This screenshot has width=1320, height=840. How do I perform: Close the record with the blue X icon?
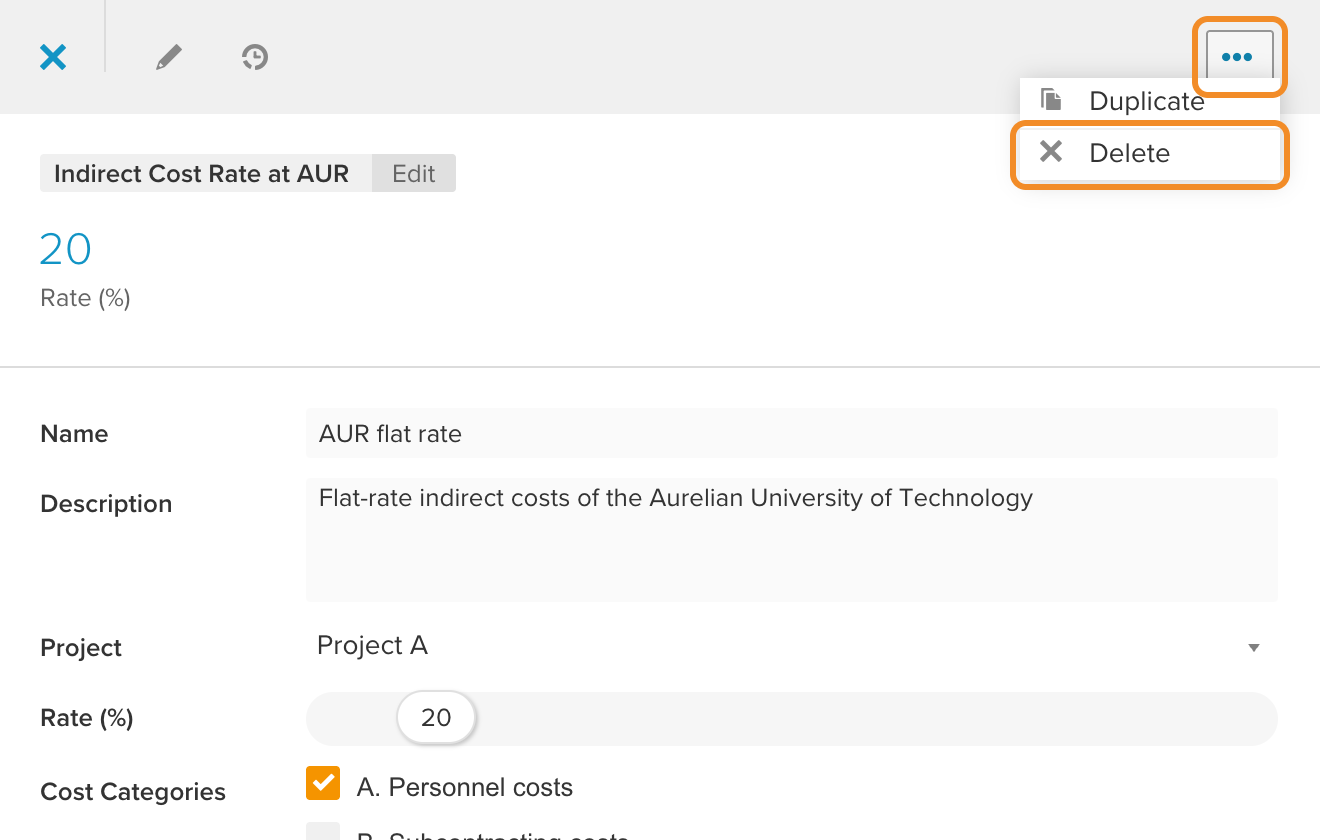click(x=53, y=57)
